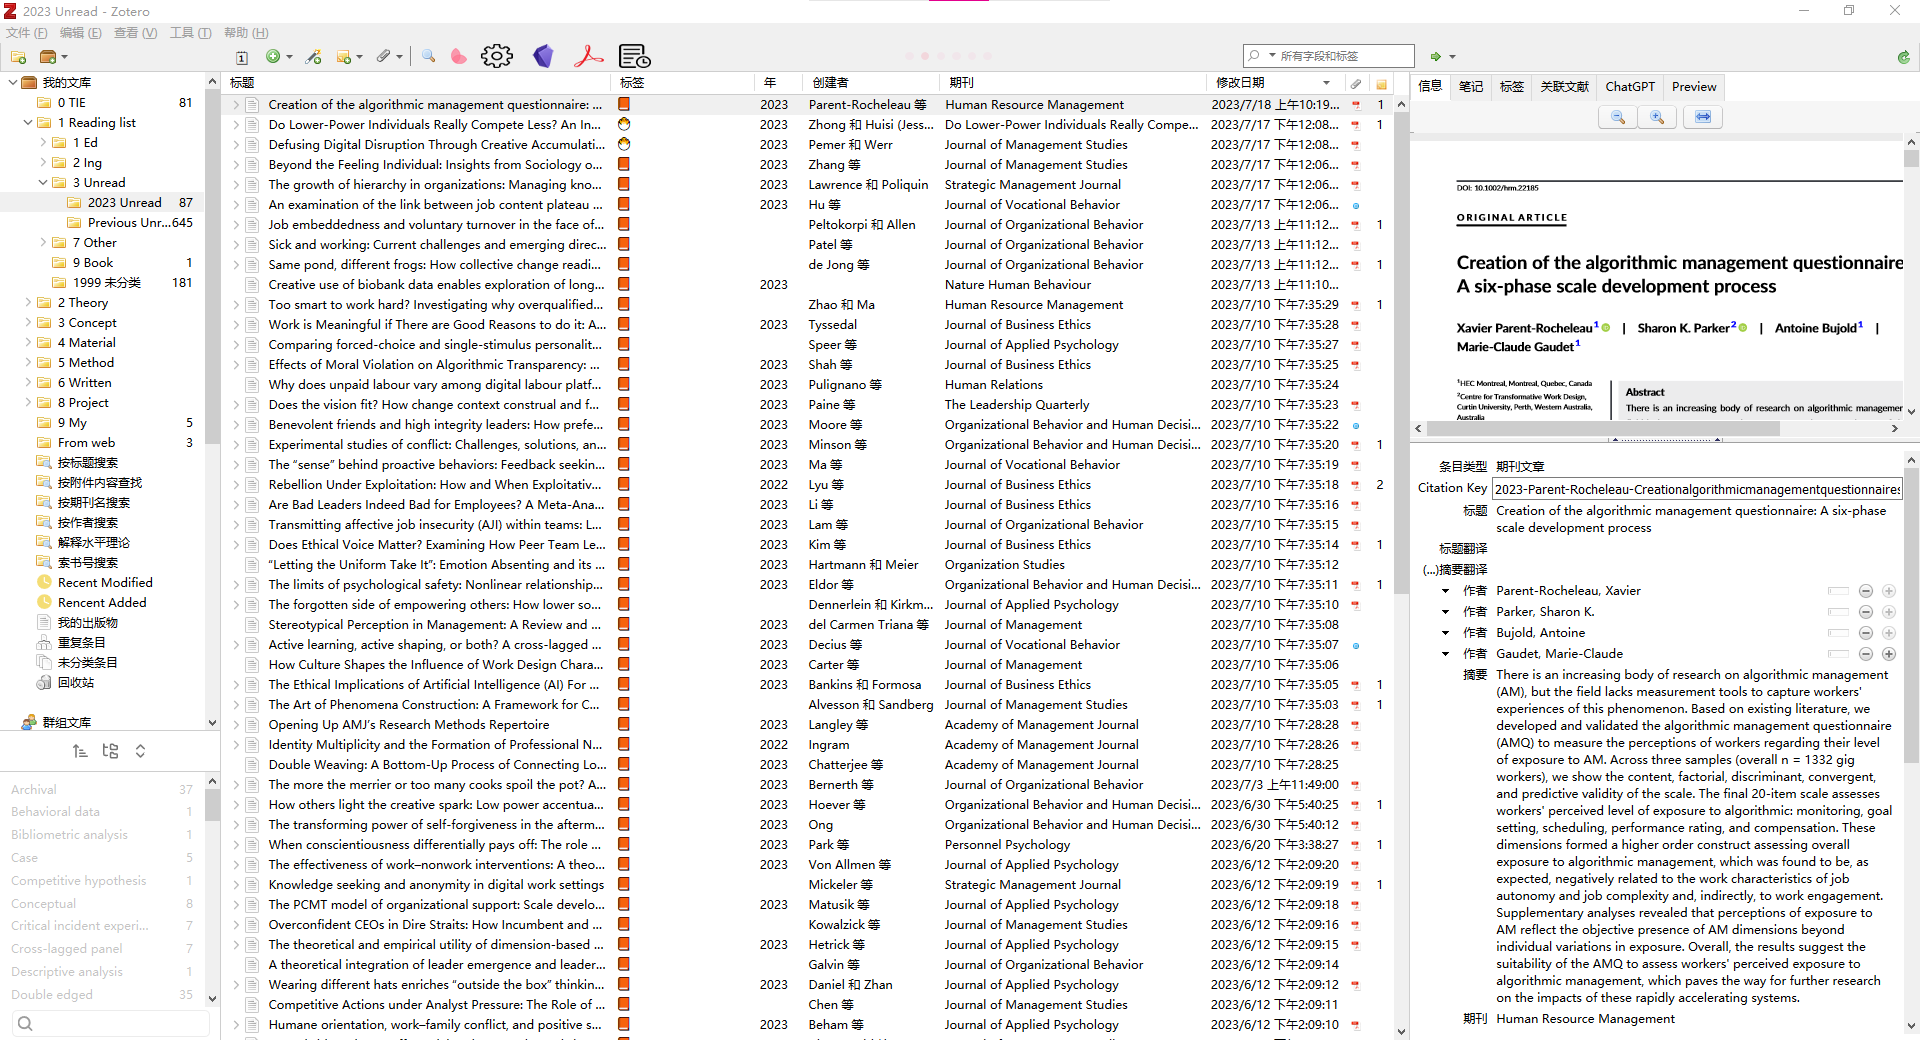Expand the 5 Method collection
The image size is (1920, 1040).
[27, 362]
